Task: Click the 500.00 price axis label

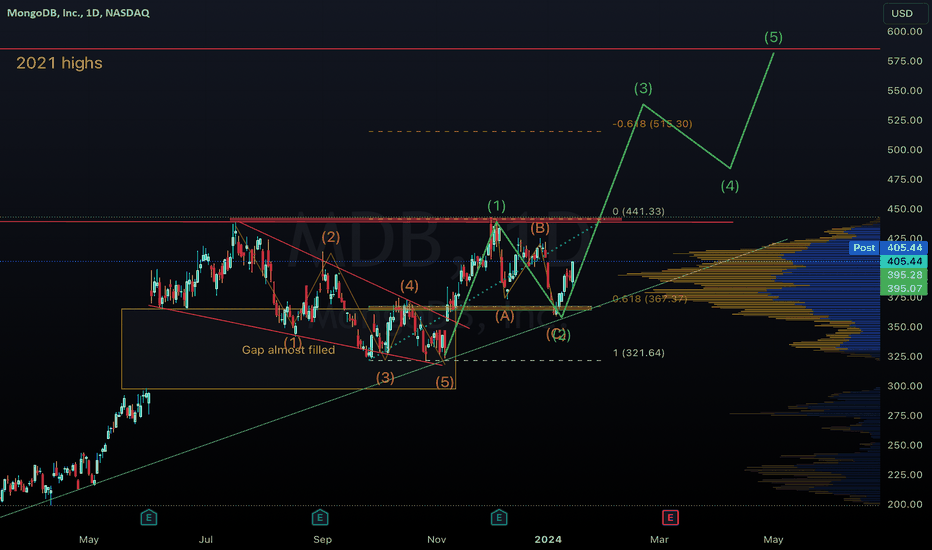Action: click(905, 149)
